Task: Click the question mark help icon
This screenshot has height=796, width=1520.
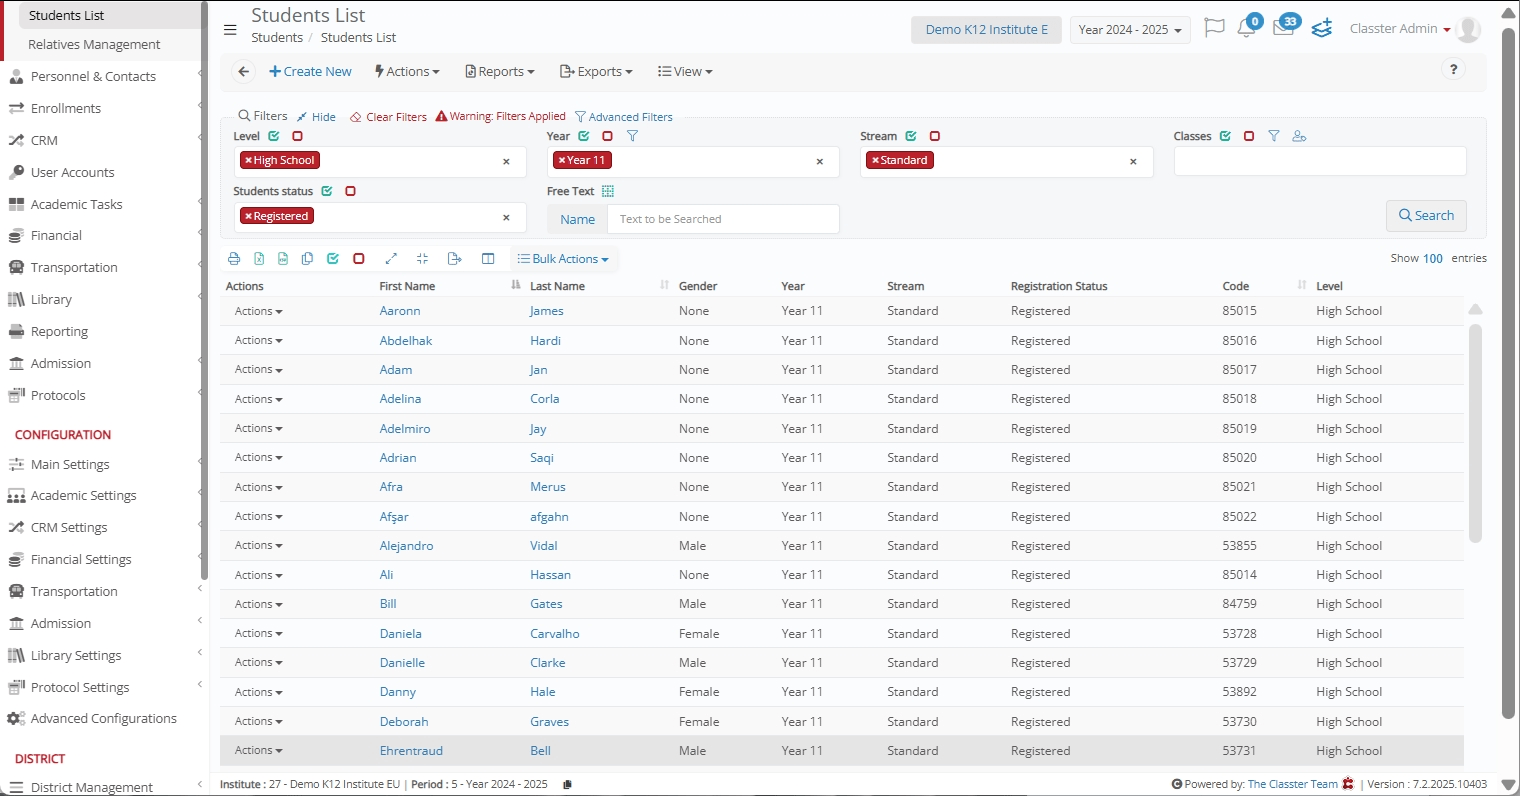Action: point(1453,69)
